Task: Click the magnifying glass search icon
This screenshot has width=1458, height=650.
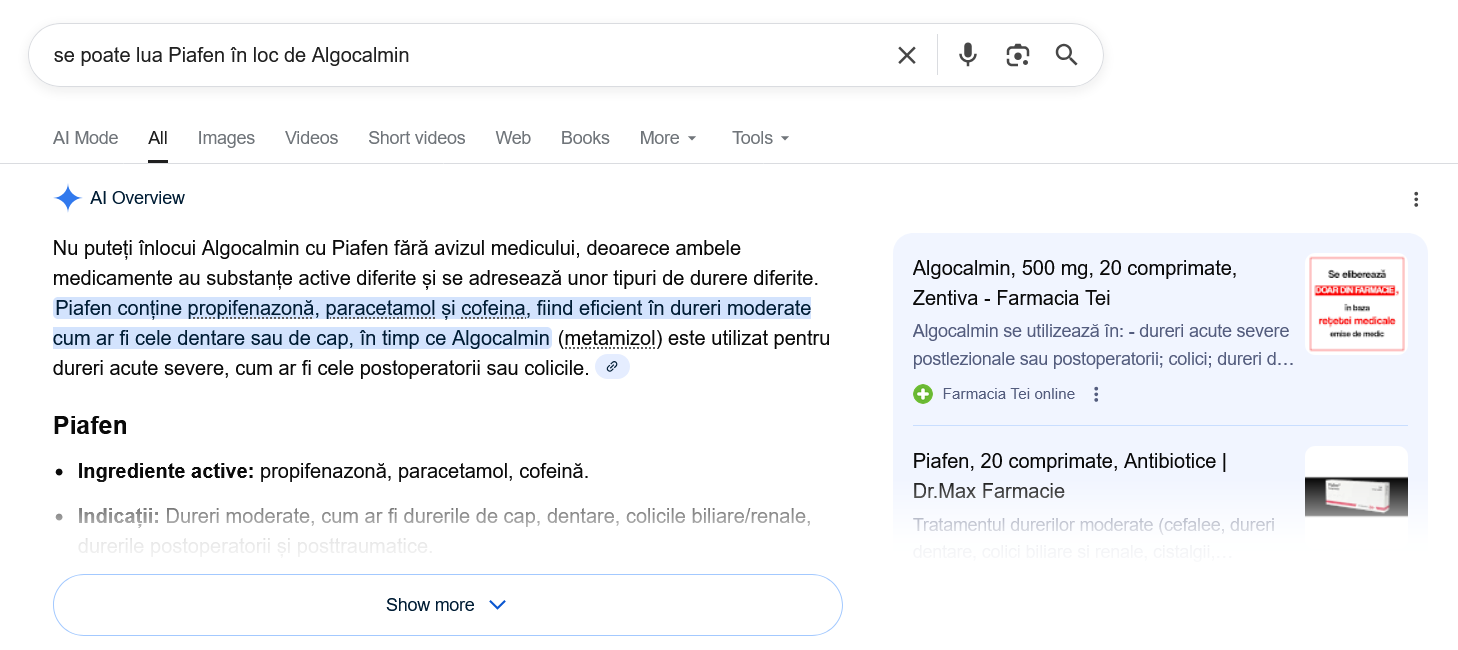Action: click(x=1066, y=55)
